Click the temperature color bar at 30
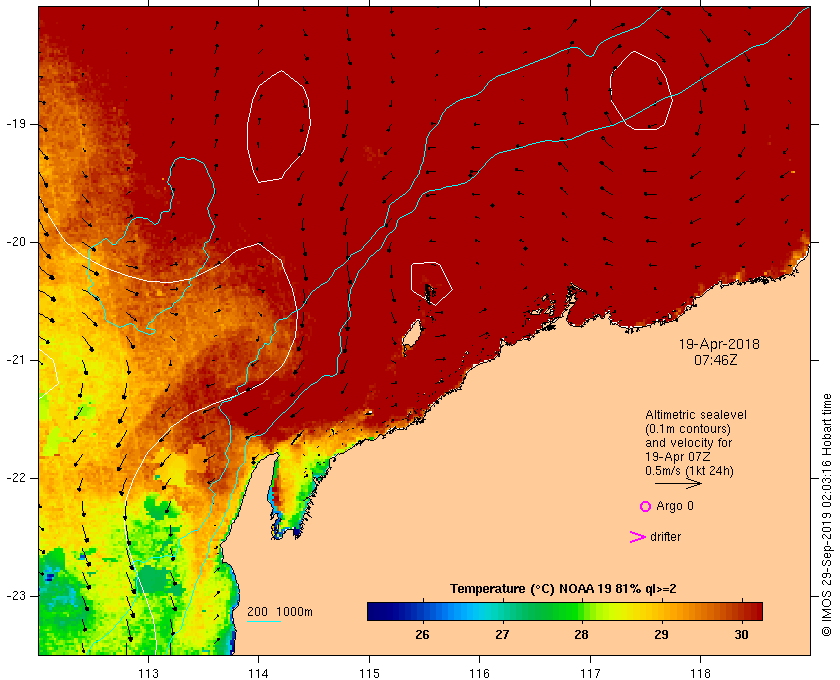Screen dimensions: 840x680 pyautogui.click(x=742, y=611)
